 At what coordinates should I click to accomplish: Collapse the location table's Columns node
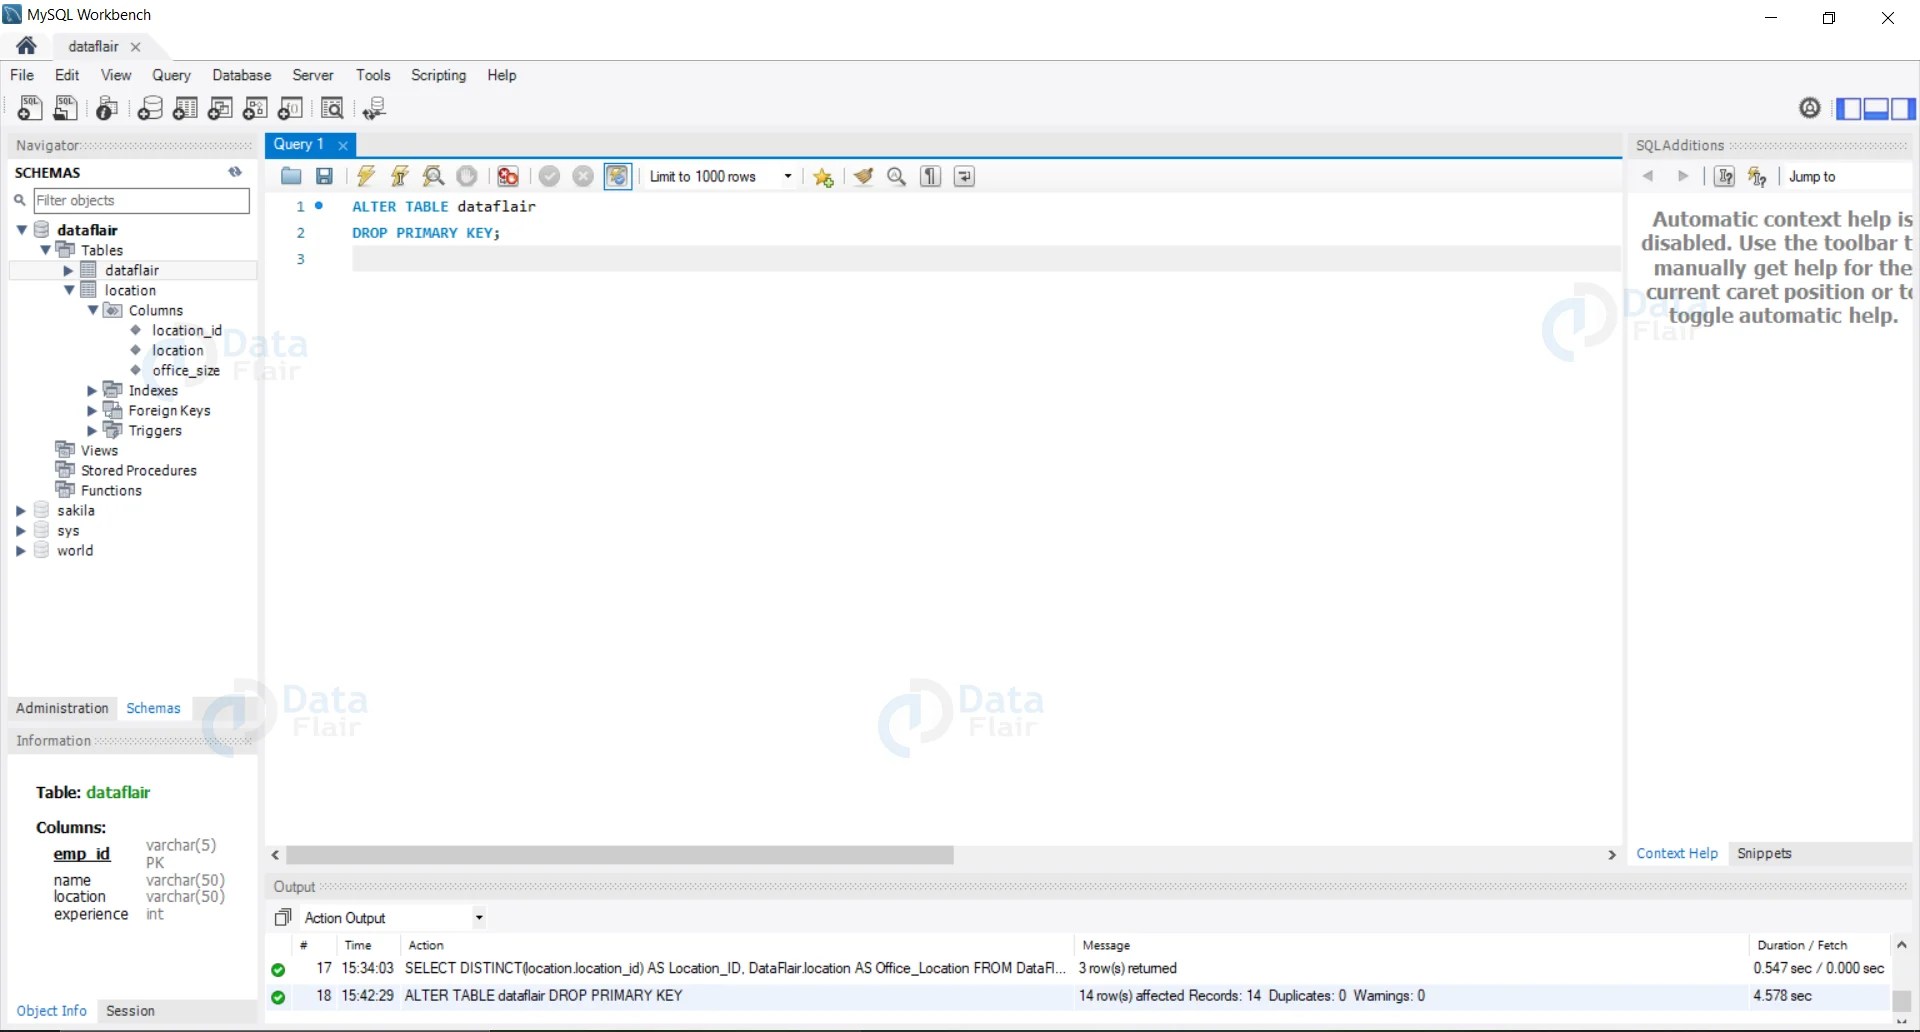tap(92, 310)
